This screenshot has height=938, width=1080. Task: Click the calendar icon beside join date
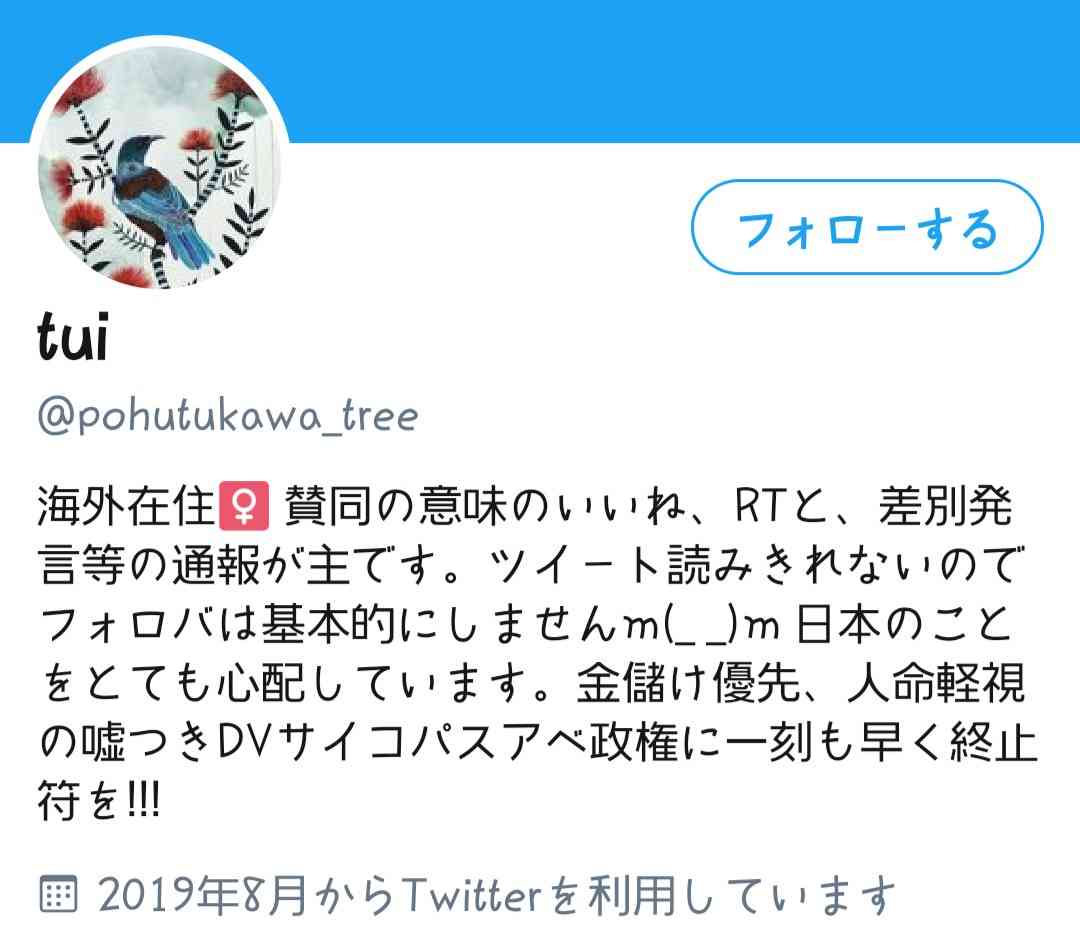tap(59, 894)
